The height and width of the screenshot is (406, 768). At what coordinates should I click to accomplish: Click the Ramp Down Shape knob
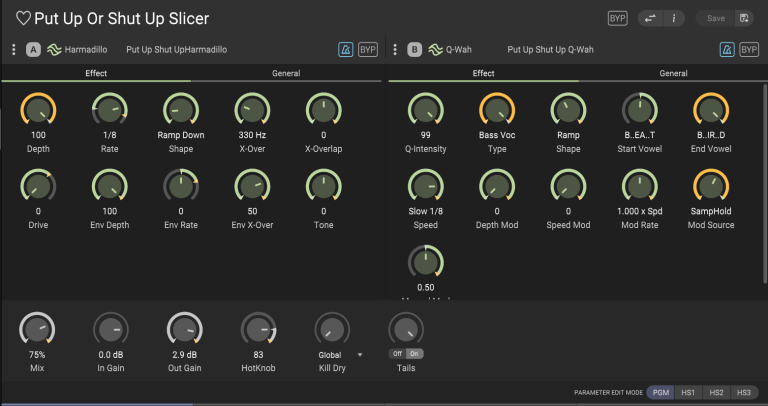[x=181, y=110]
